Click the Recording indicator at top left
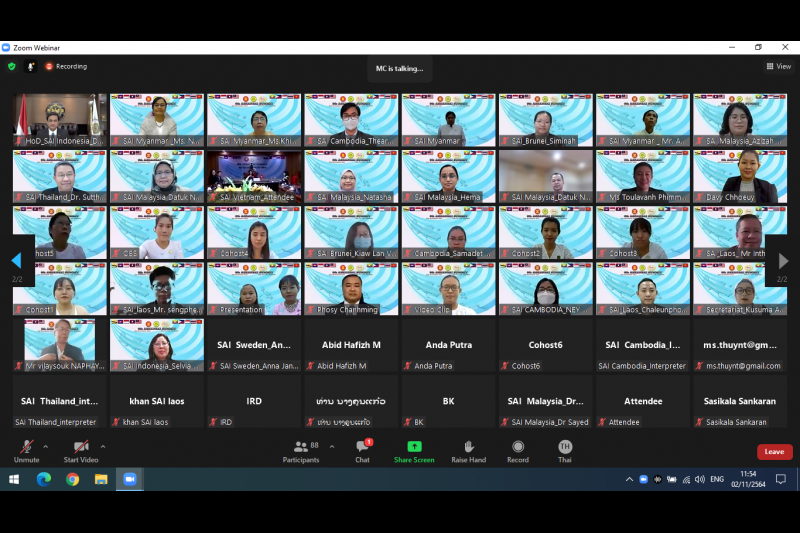The image size is (800, 533). coord(66,67)
